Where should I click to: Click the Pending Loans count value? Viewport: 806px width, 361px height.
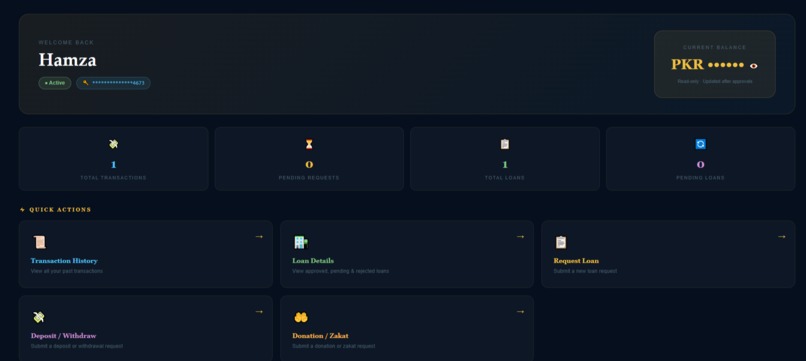click(x=701, y=165)
